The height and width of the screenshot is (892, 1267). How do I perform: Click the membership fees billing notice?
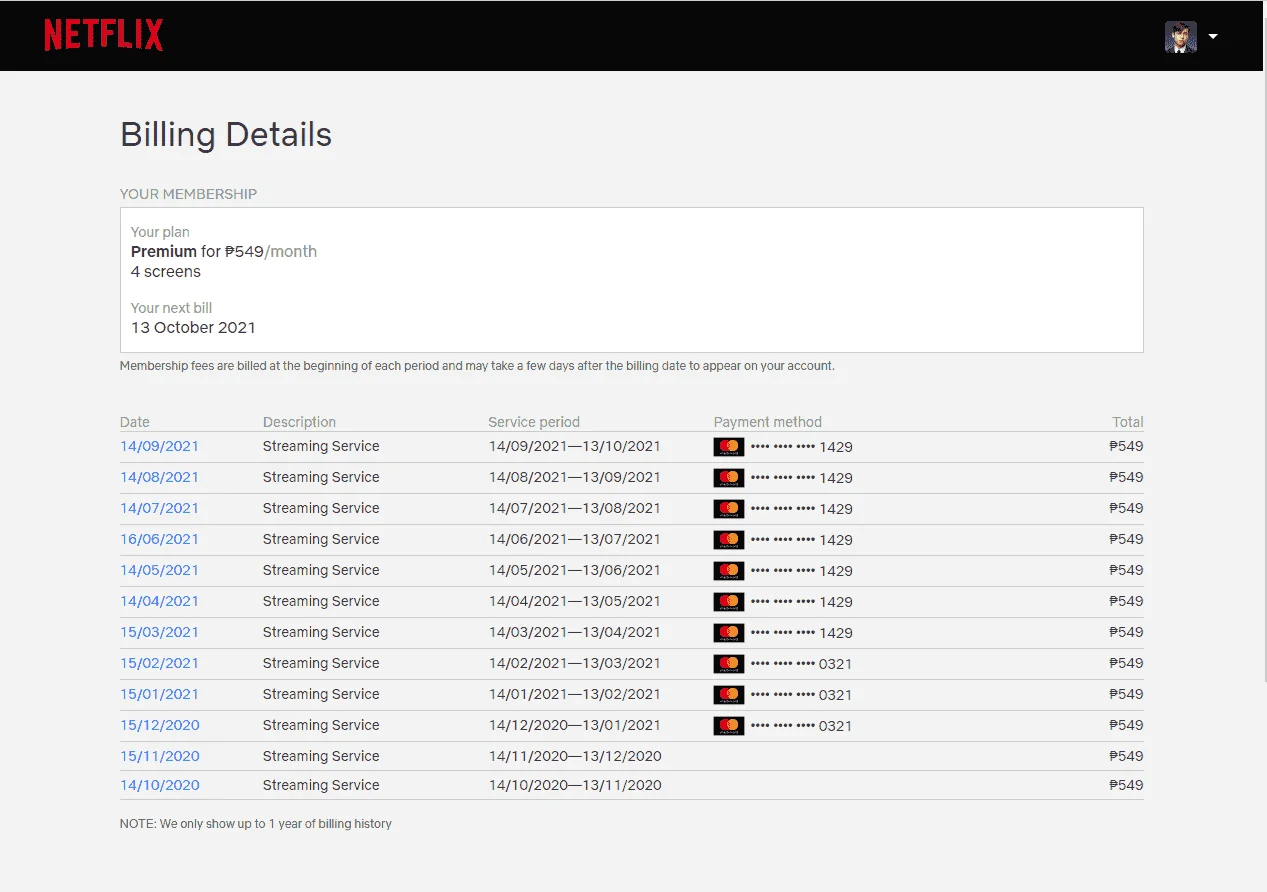(477, 366)
